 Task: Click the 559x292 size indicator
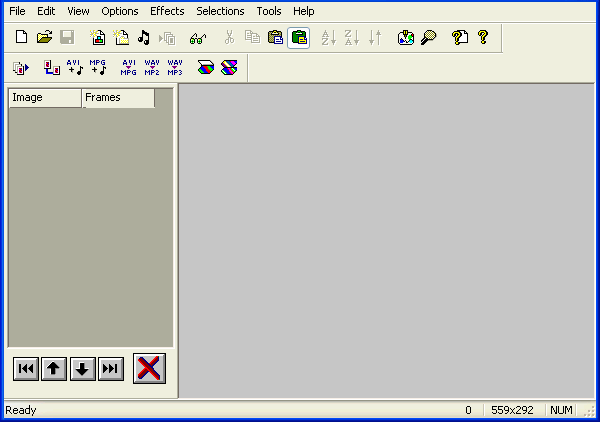(x=512, y=410)
